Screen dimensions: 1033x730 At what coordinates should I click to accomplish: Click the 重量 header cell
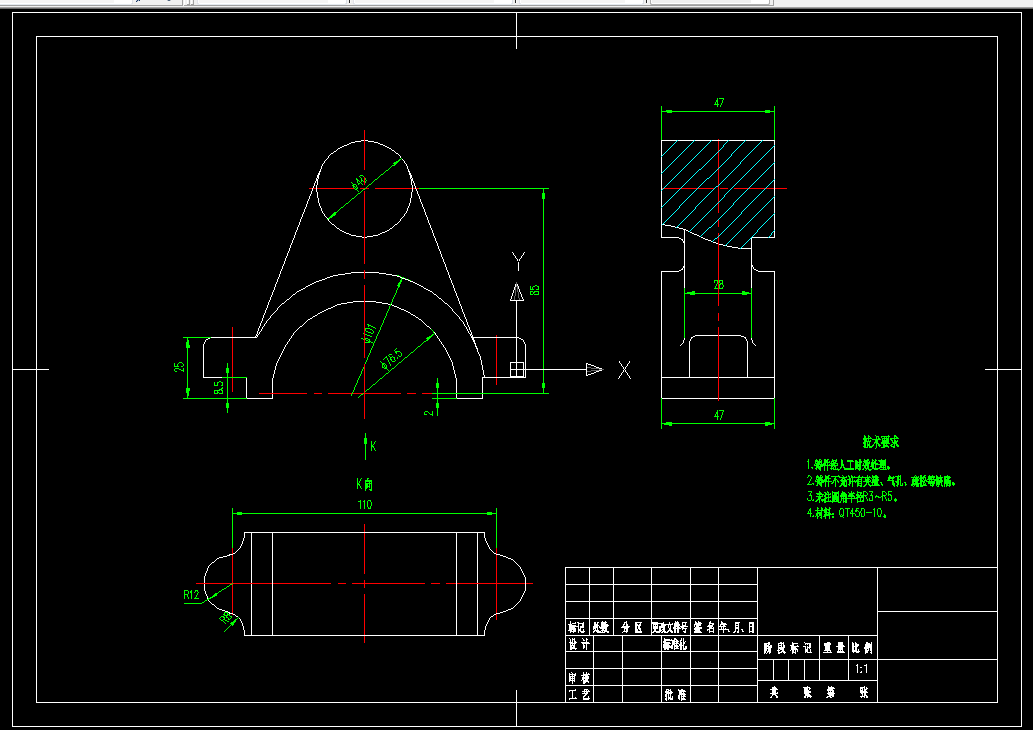[834, 648]
